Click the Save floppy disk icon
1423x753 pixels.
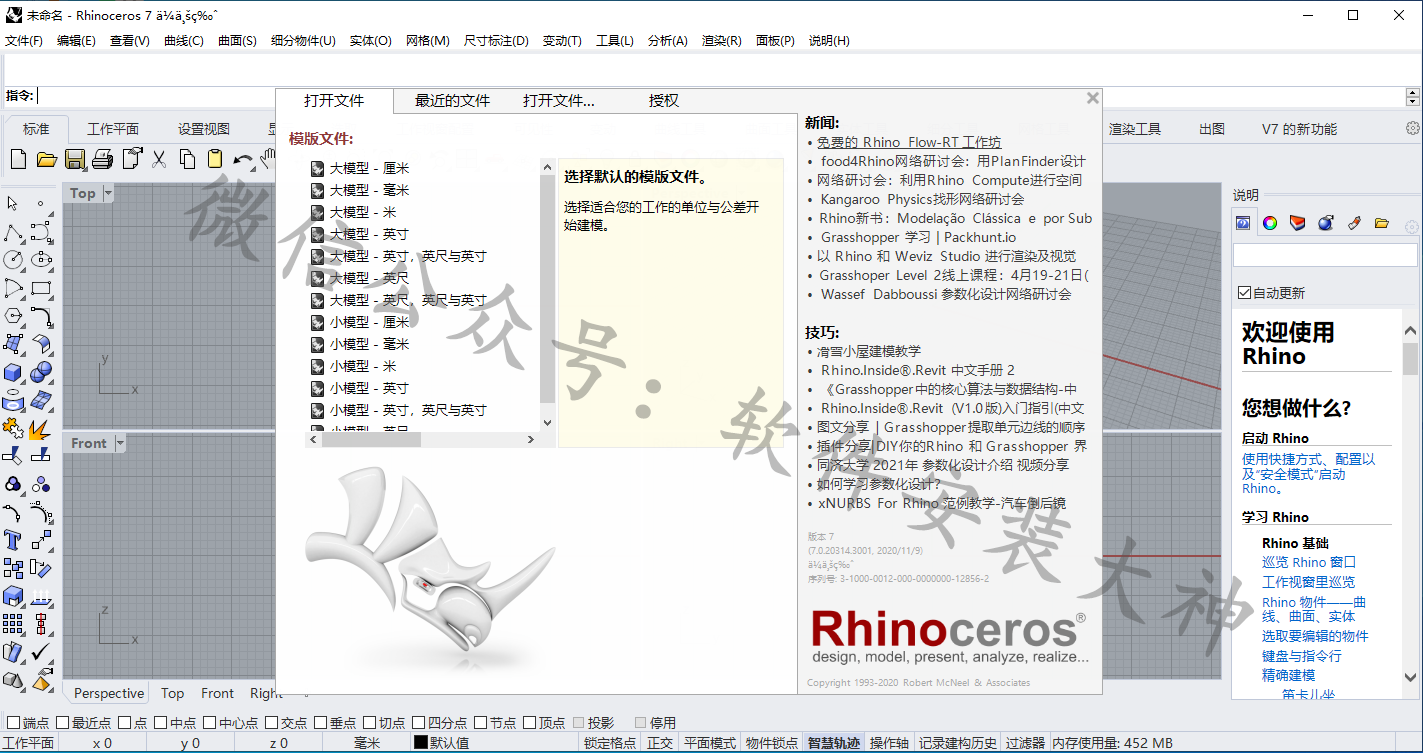[x=74, y=159]
